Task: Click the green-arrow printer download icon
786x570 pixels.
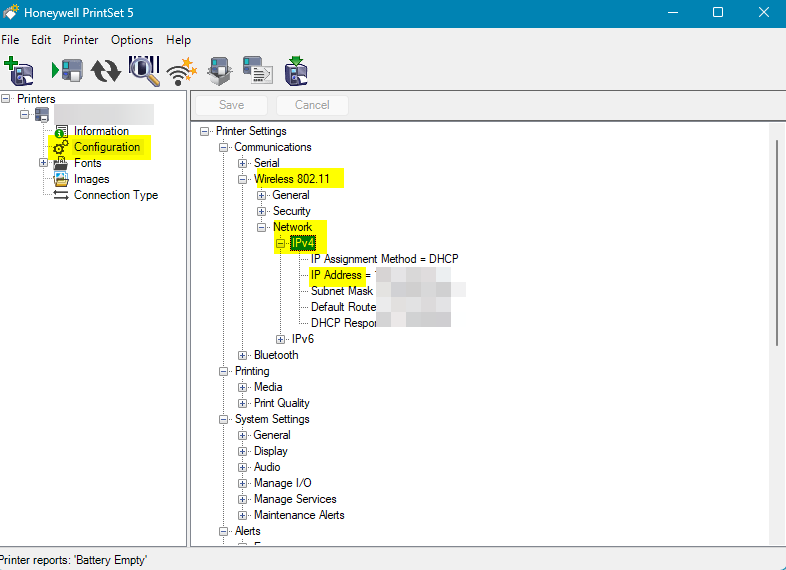Action: click(296, 70)
